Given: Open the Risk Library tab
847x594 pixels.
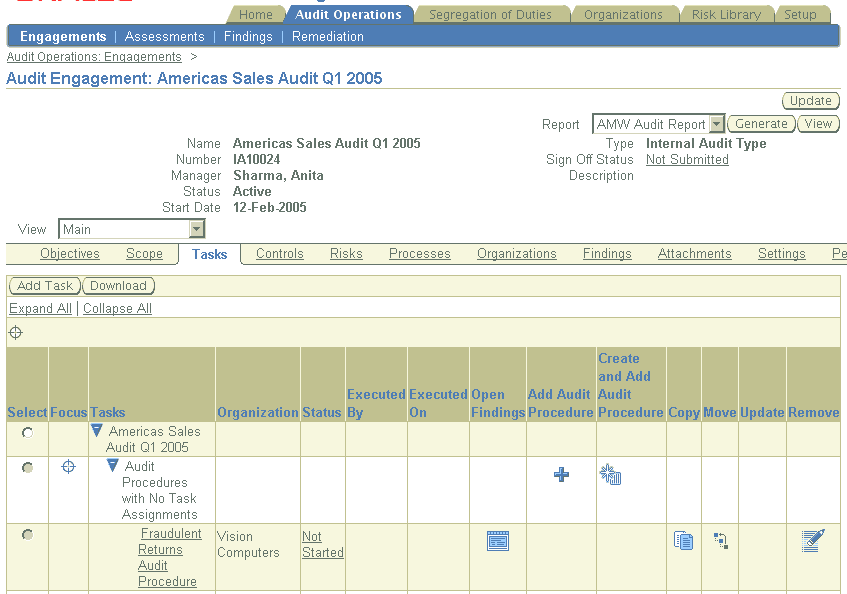Looking at the screenshot, I should click(727, 15).
